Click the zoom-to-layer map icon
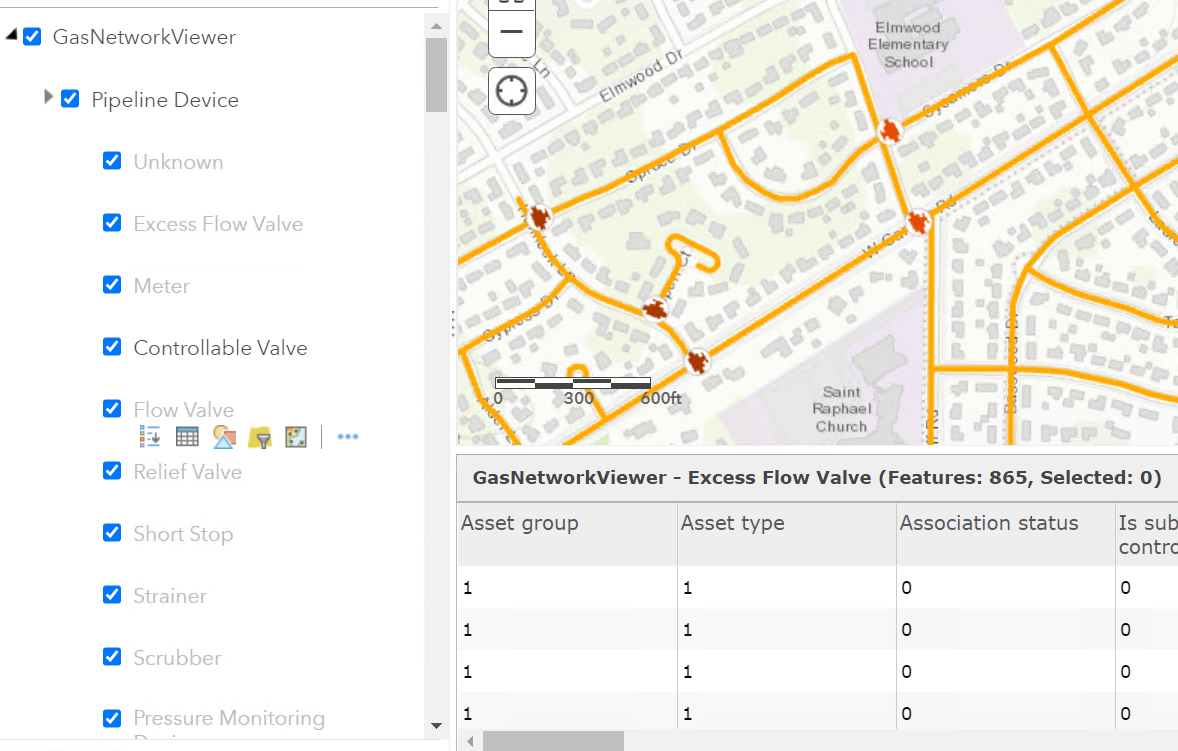Screen dimensions: 1178x751 pyautogui.click(x=296, y=437)
